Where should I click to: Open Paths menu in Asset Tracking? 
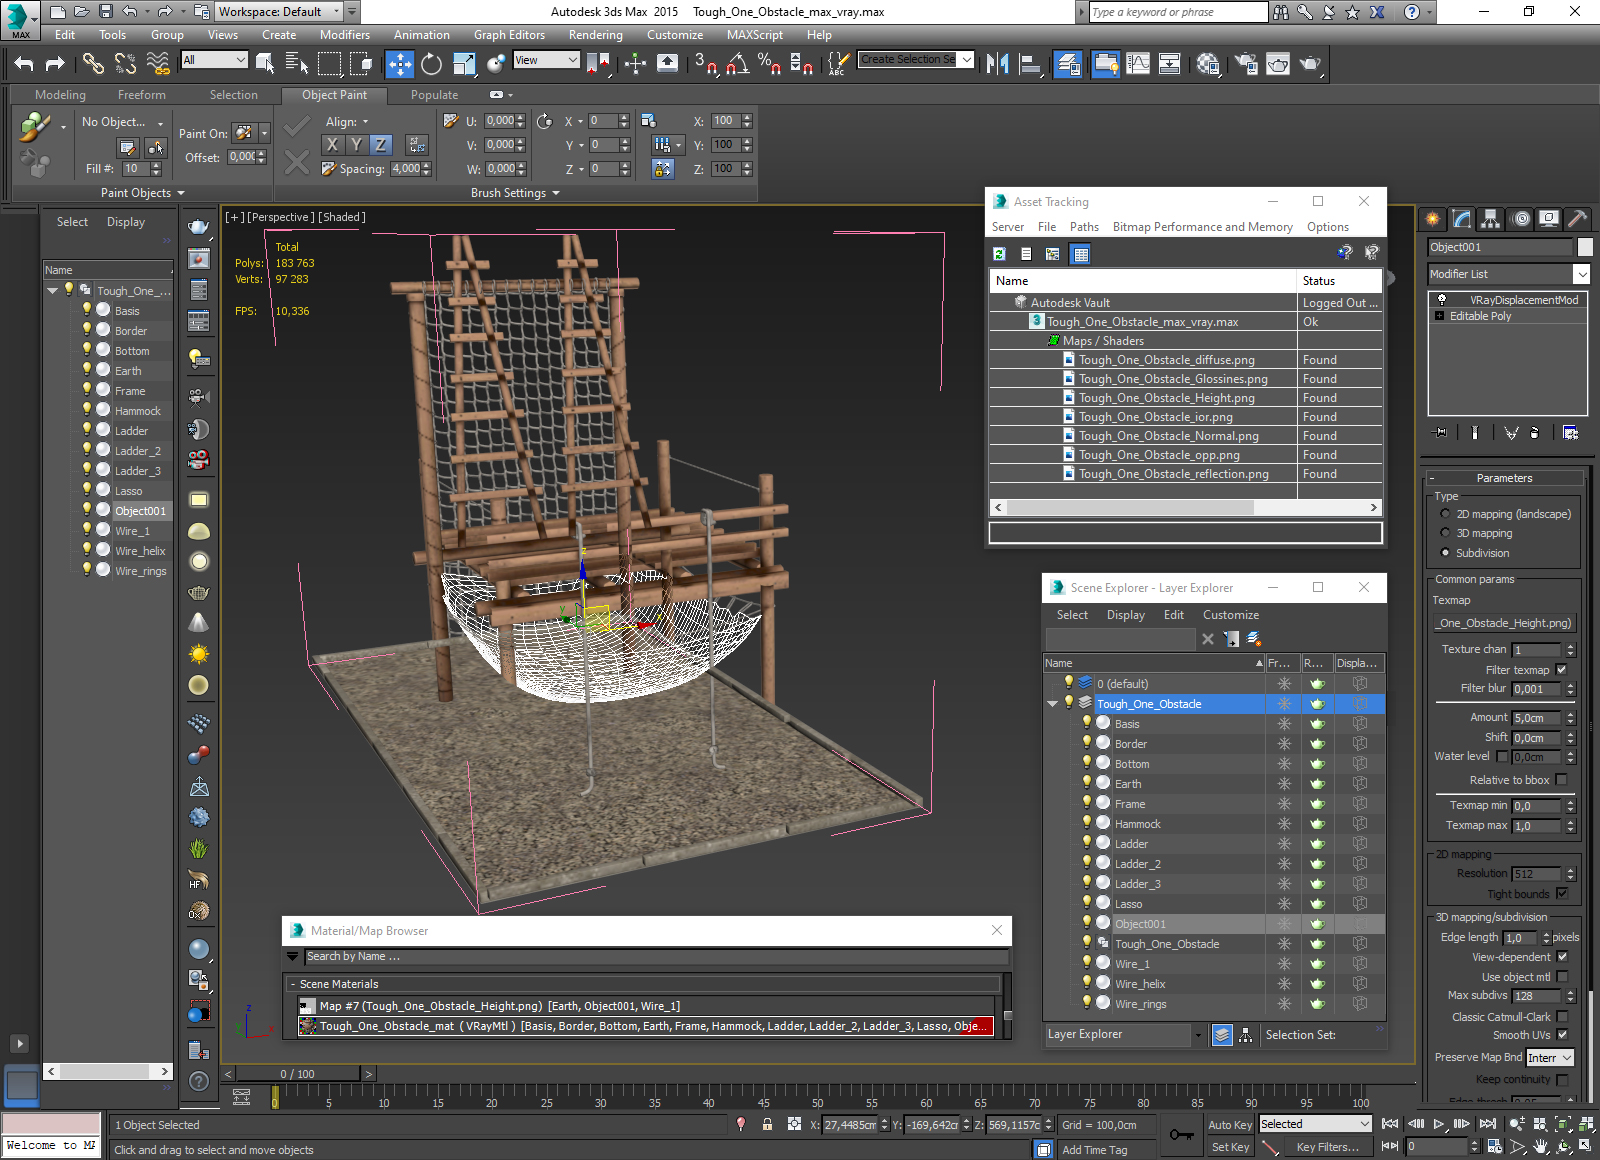tap(1084, 227)
